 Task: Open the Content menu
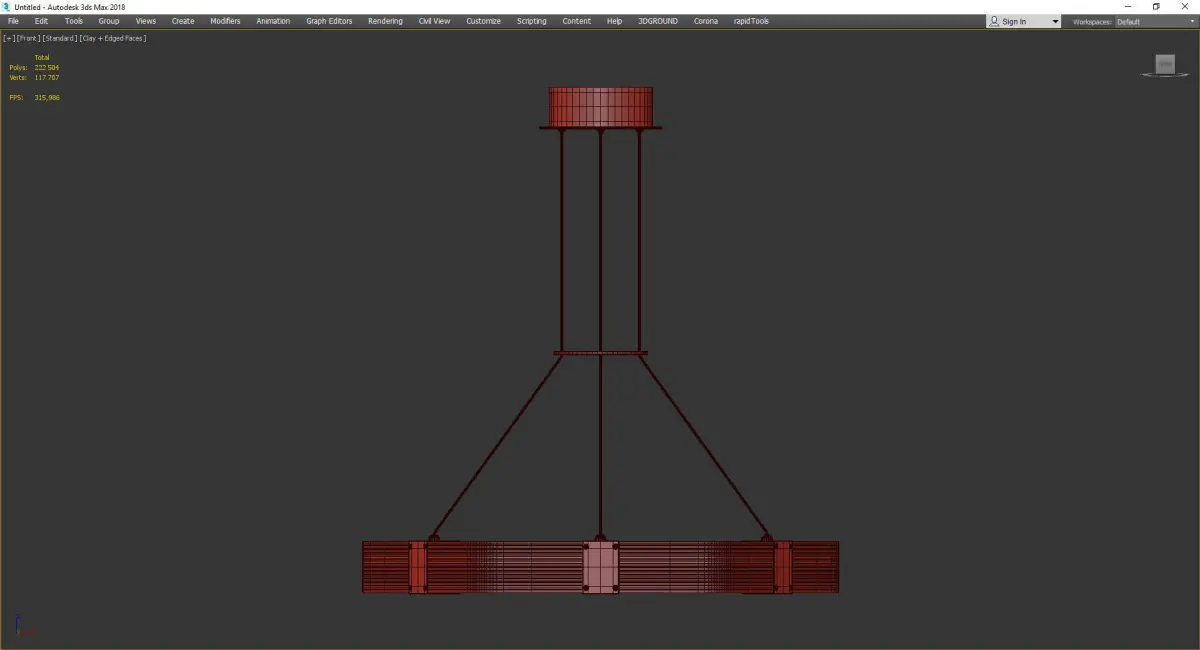pyautogui.click(x=576, y=21)
